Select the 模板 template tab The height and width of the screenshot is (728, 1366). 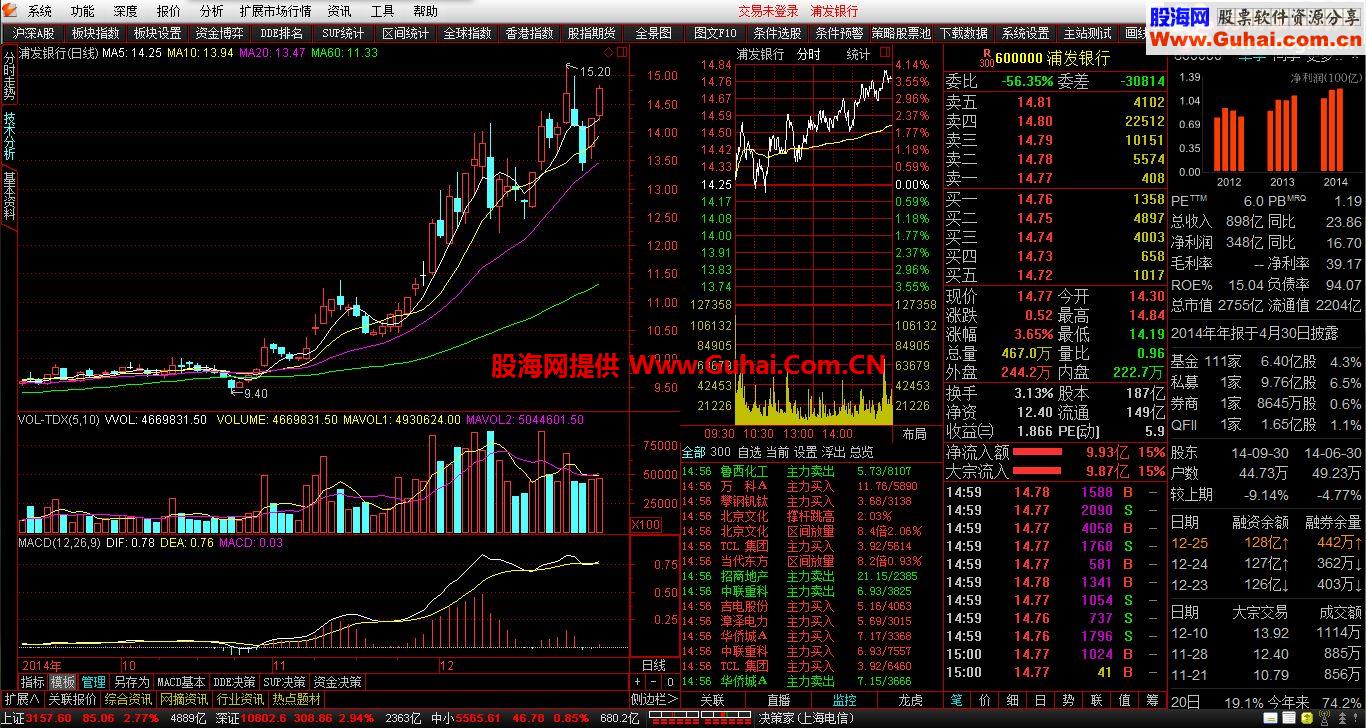pyautogui.click(x=63, y=682)
